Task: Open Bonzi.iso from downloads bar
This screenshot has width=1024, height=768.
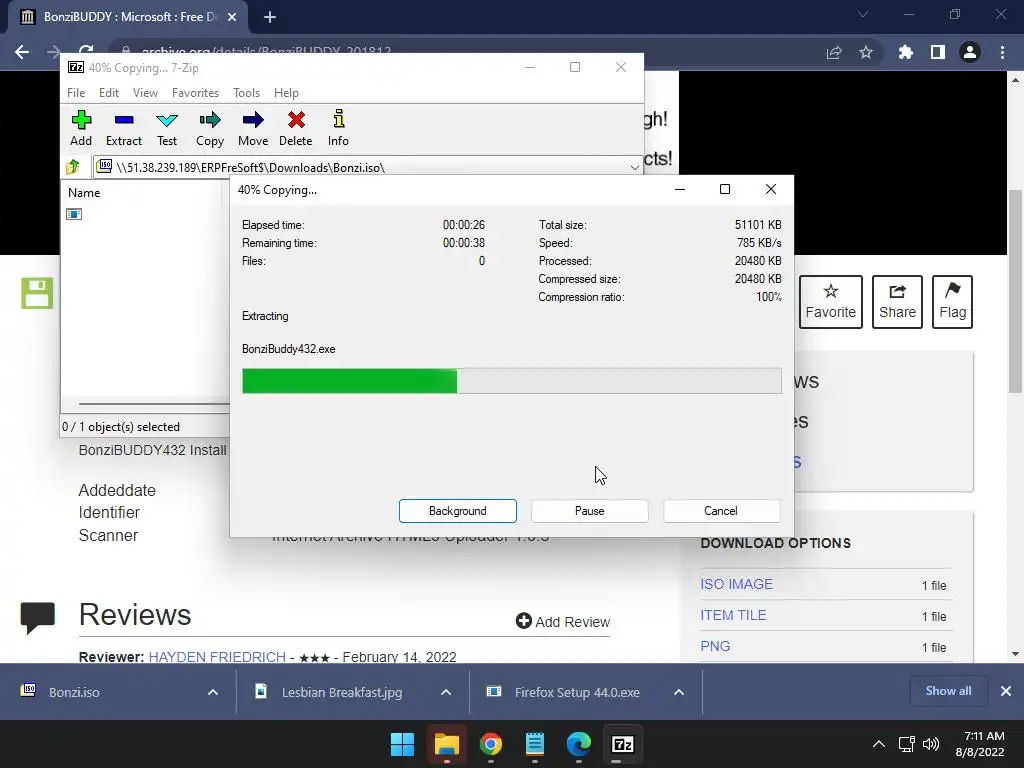Action: click(x=74, y=692)
